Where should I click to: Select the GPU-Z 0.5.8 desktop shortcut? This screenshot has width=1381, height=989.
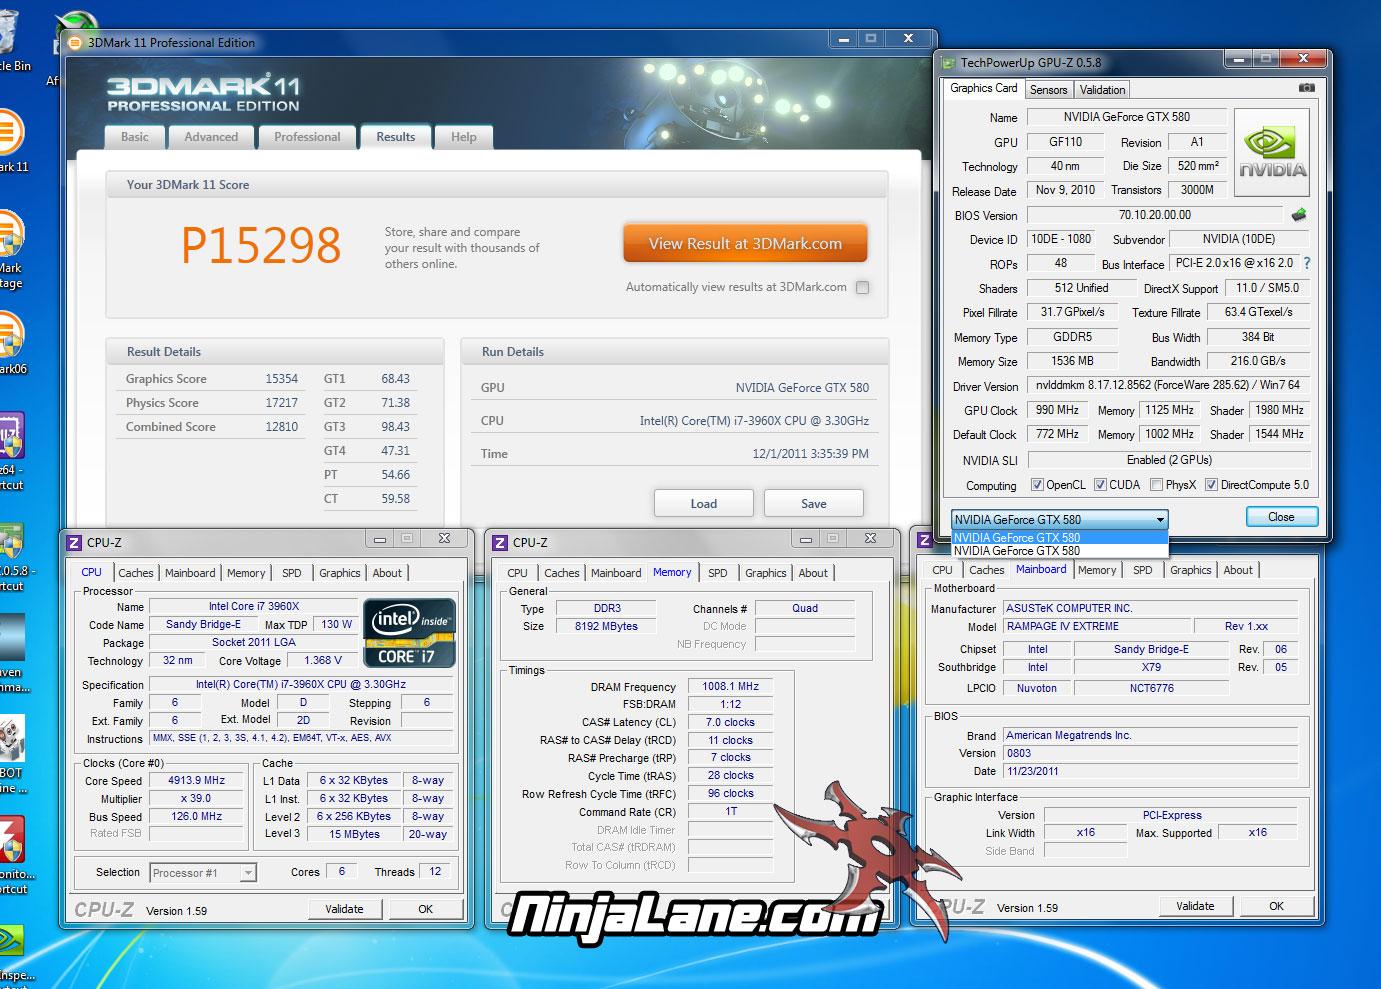[x=12, y=556]
